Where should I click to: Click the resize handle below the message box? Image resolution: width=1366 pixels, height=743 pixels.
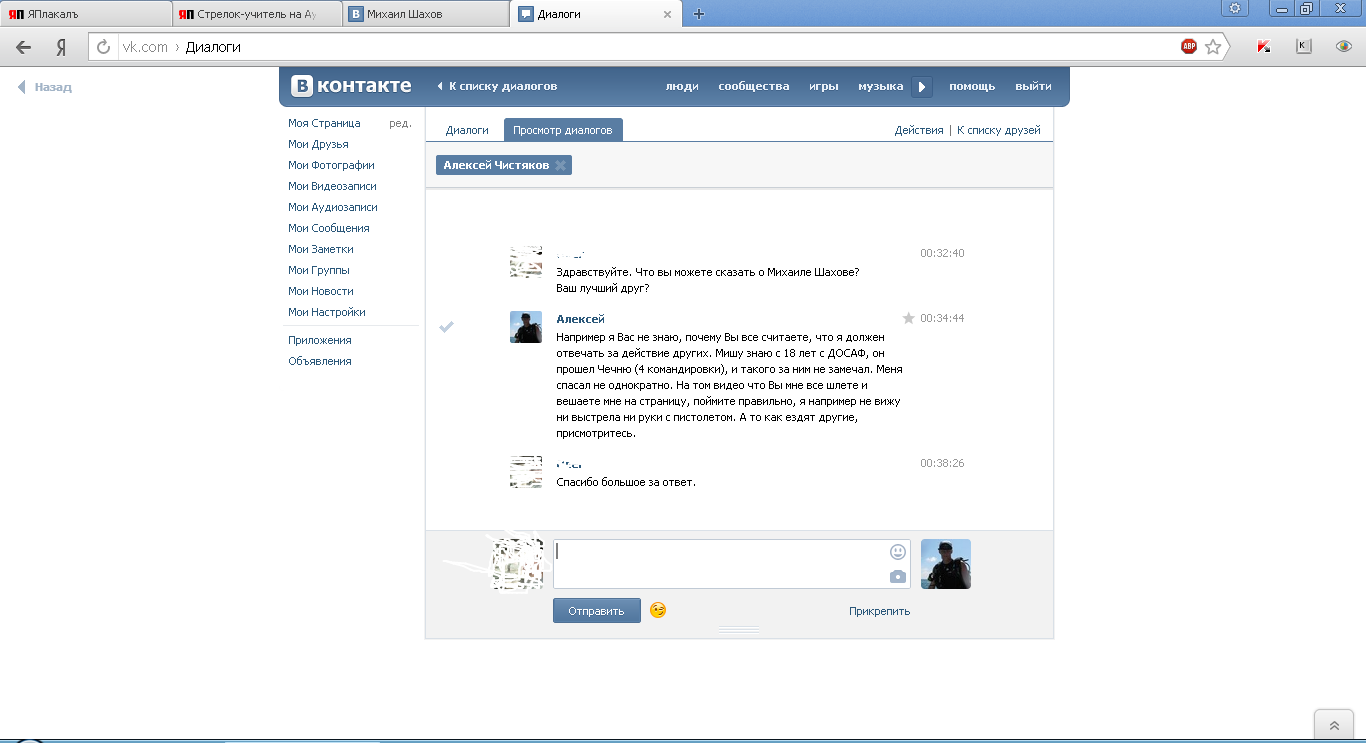pos(739,630)
